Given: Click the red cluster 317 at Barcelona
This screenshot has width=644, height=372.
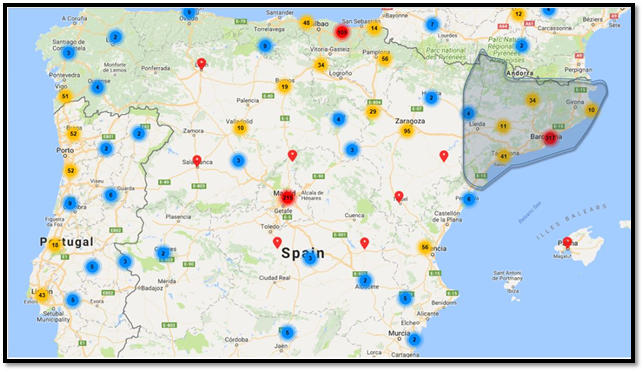Looking at the screenshot, I should pos(550,138).
